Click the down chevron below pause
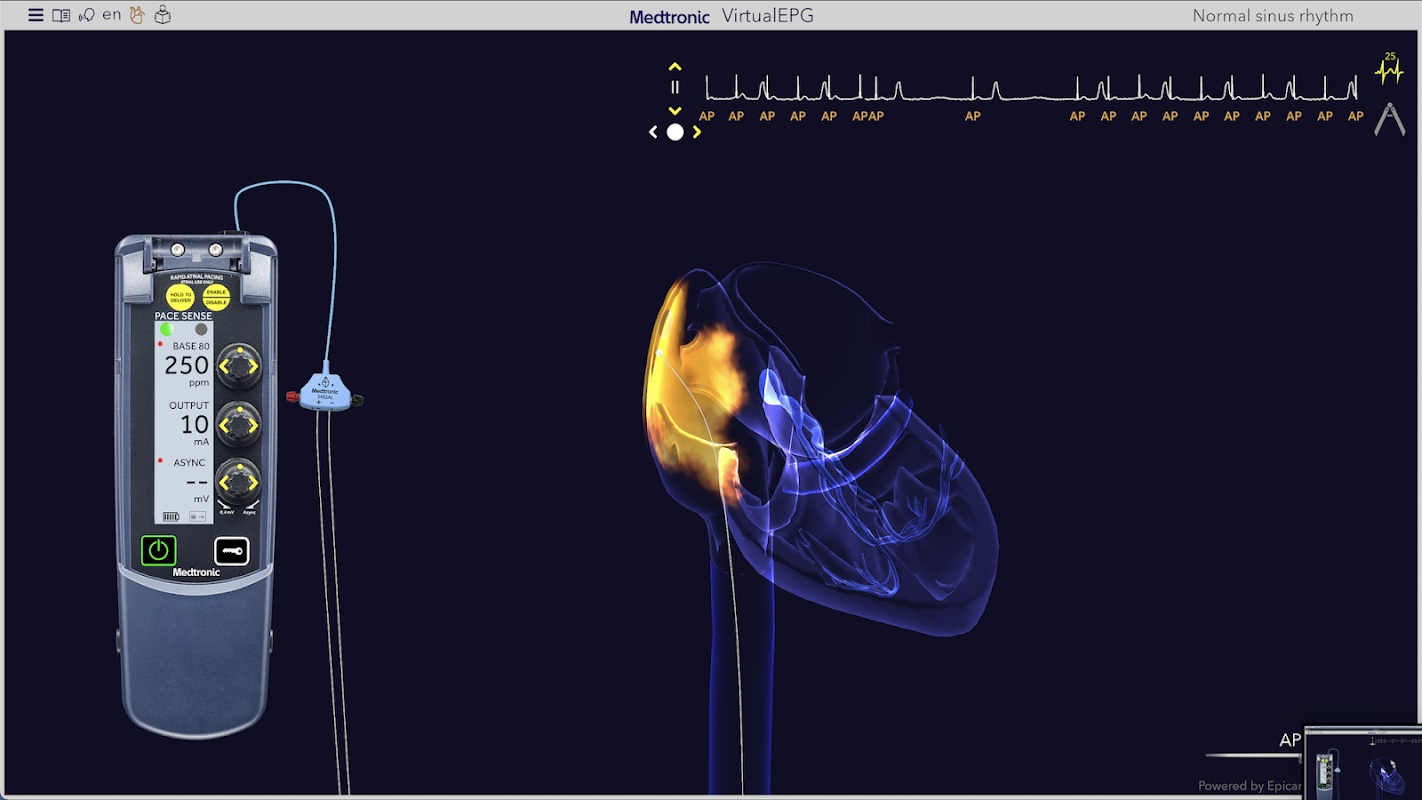The width and height of the screenshot is (1422, 800). 675,111
